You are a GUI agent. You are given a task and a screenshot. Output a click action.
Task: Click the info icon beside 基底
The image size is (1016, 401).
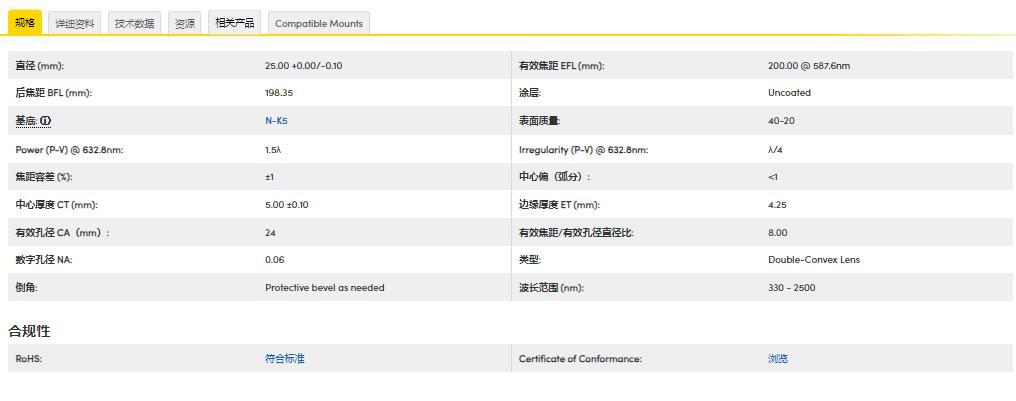point(45,121)
